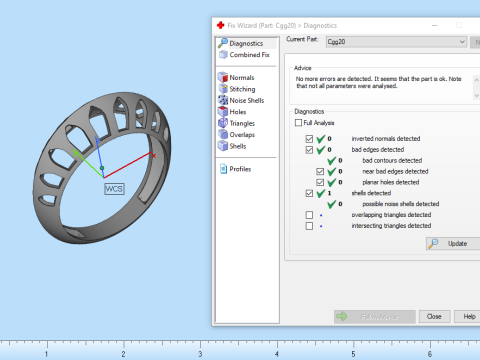Image resolution: width=480 pixels, height=360 pixels.
Task: Open the Overlaps fix icon
Action: coord(223,134)
